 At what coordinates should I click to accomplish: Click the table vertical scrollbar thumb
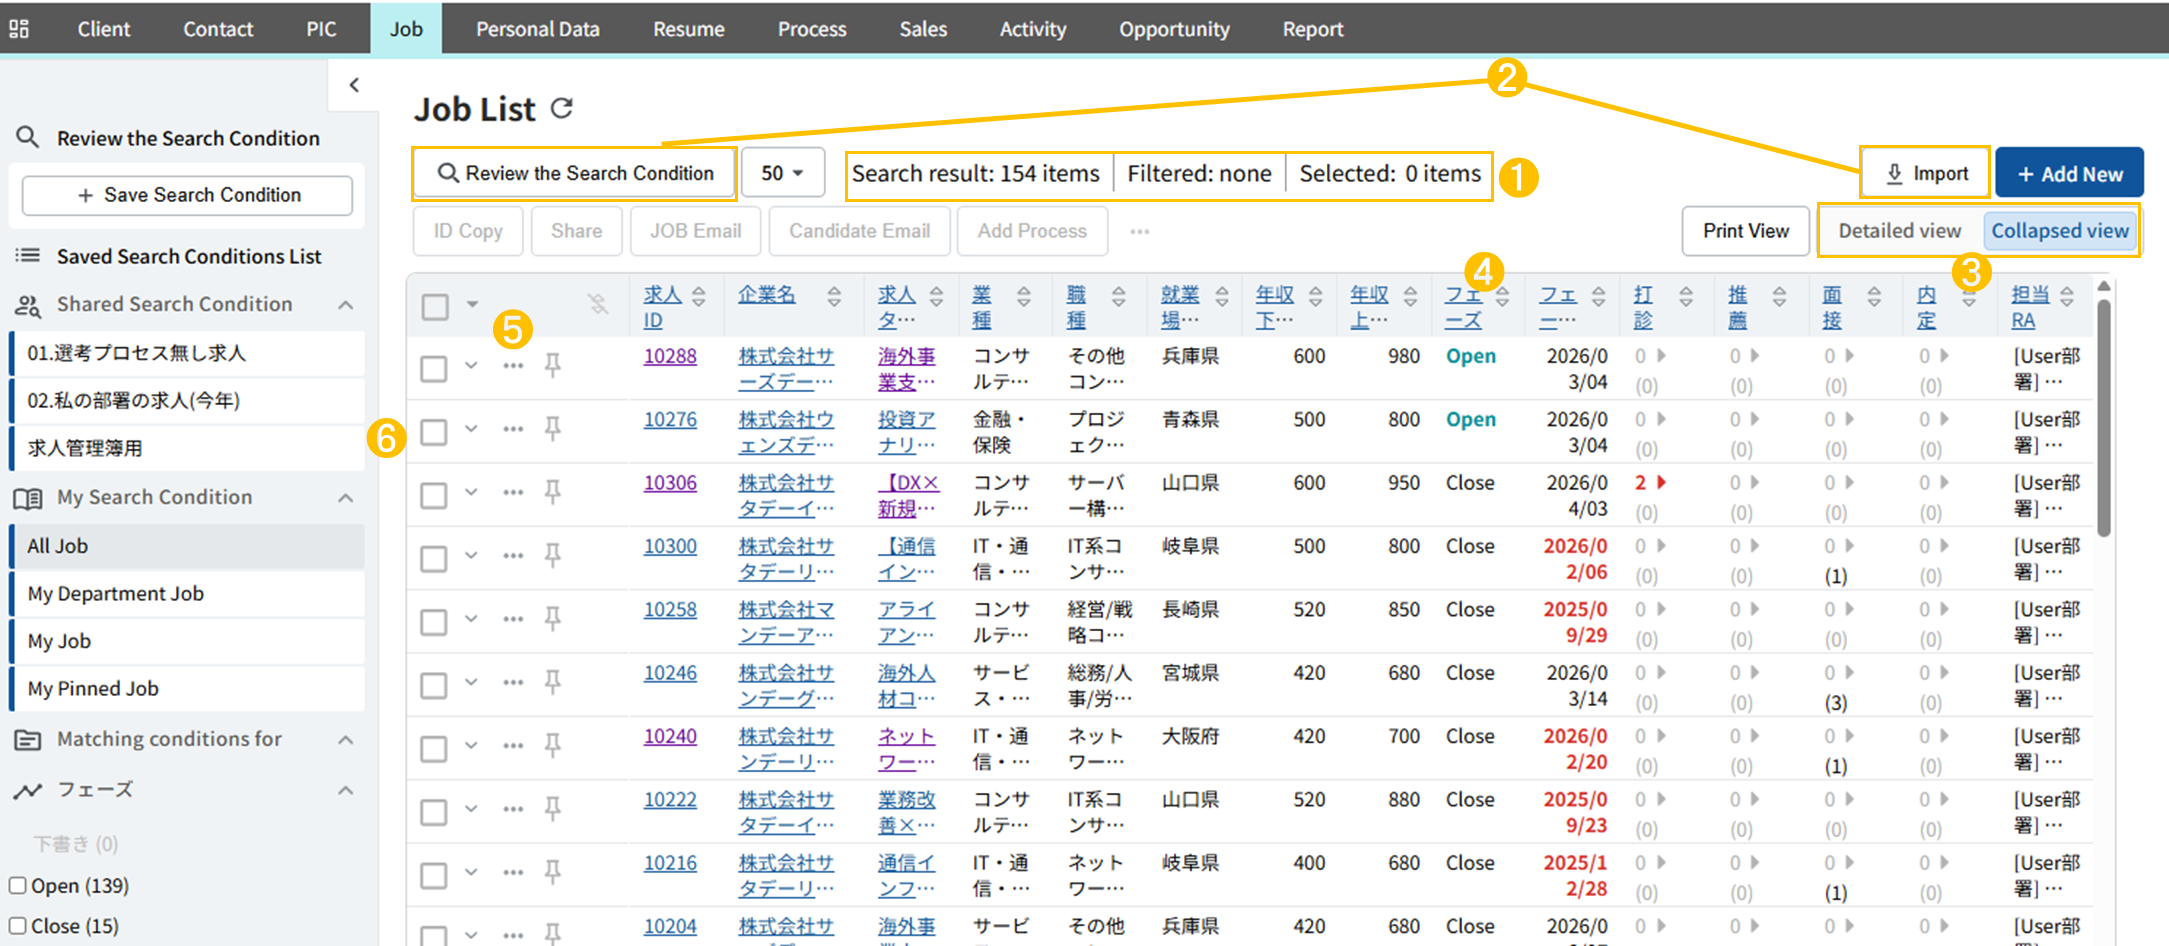point(2103,417)
